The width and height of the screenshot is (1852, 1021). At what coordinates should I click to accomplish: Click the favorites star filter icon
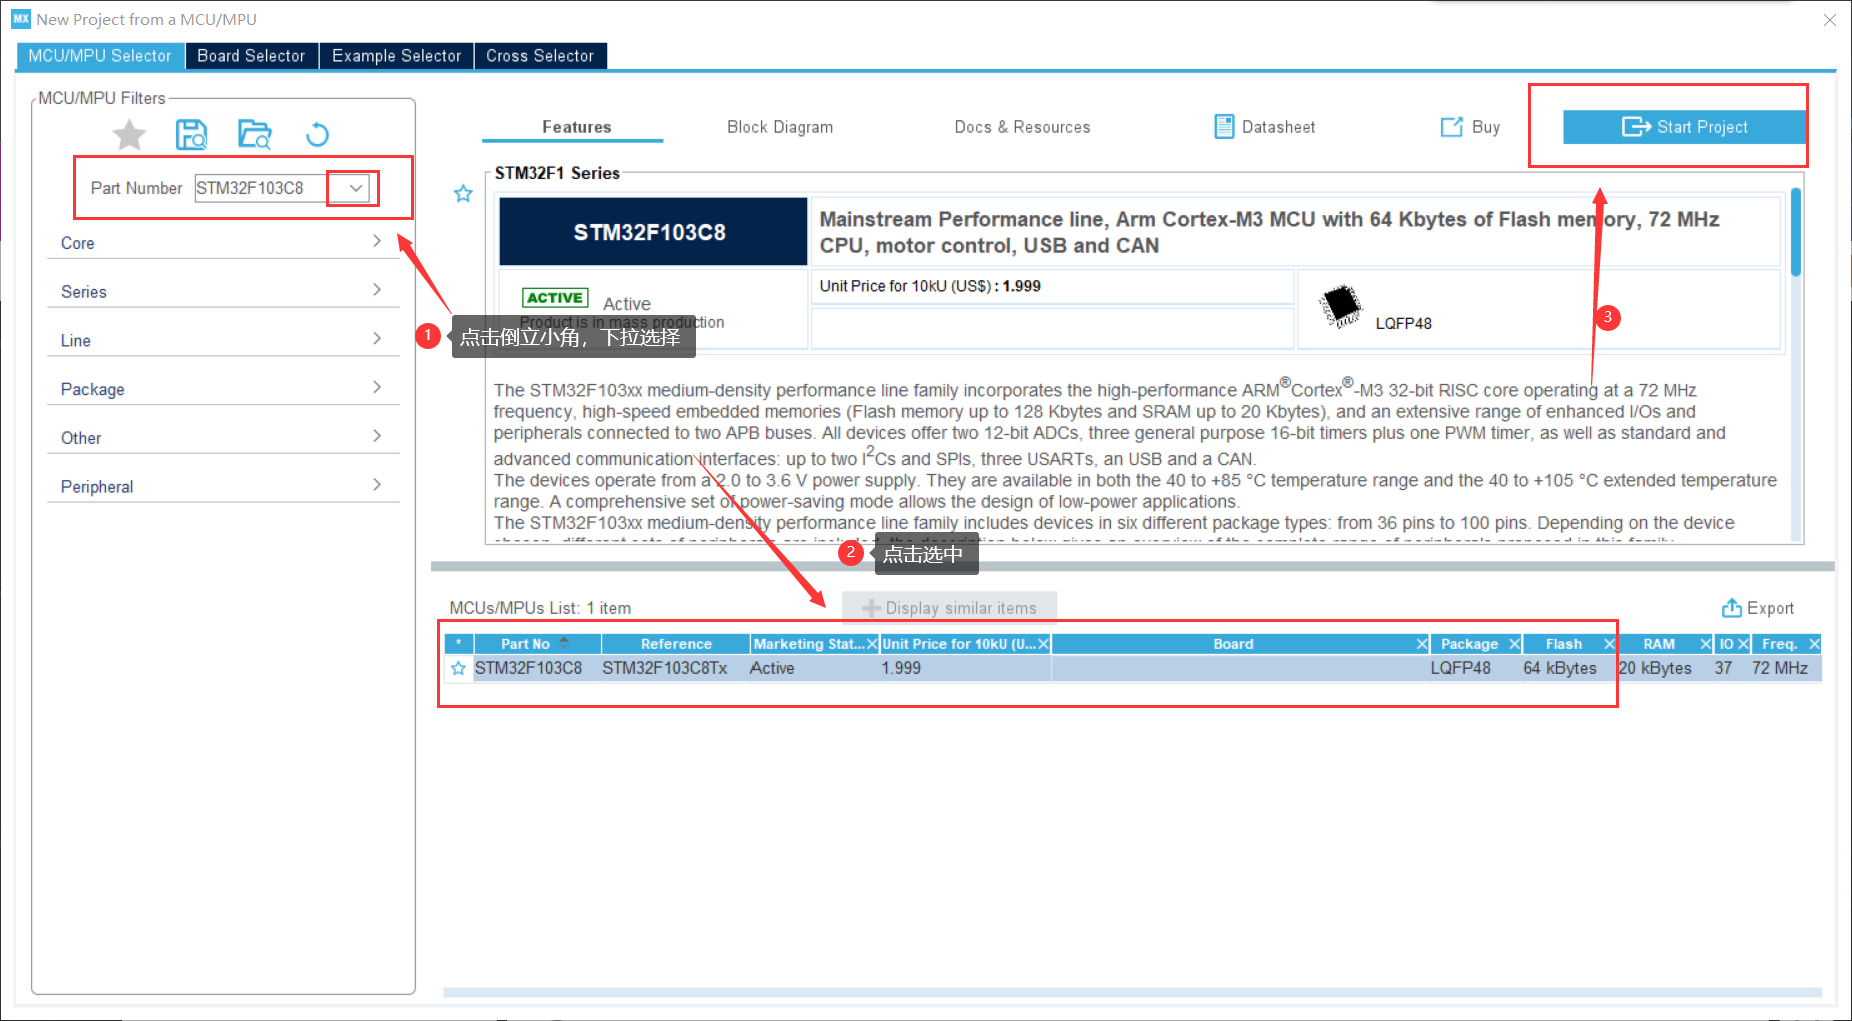pyautogui.click(x=129, y=134)
